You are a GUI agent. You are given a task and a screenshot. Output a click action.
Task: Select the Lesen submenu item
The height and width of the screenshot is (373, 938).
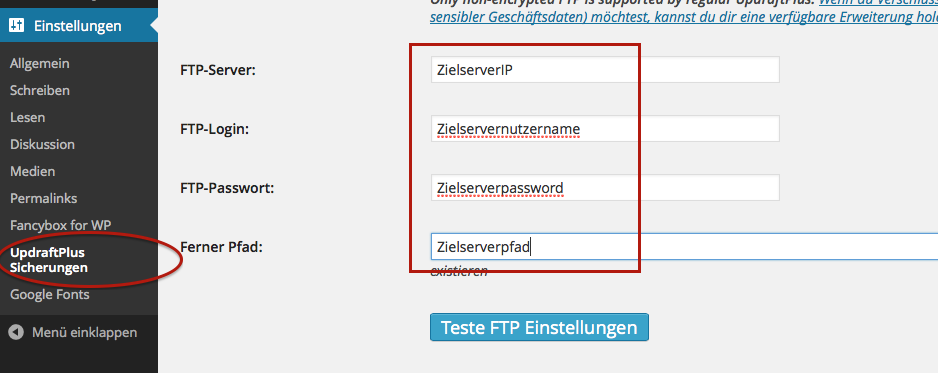click(x=28, y=117)
